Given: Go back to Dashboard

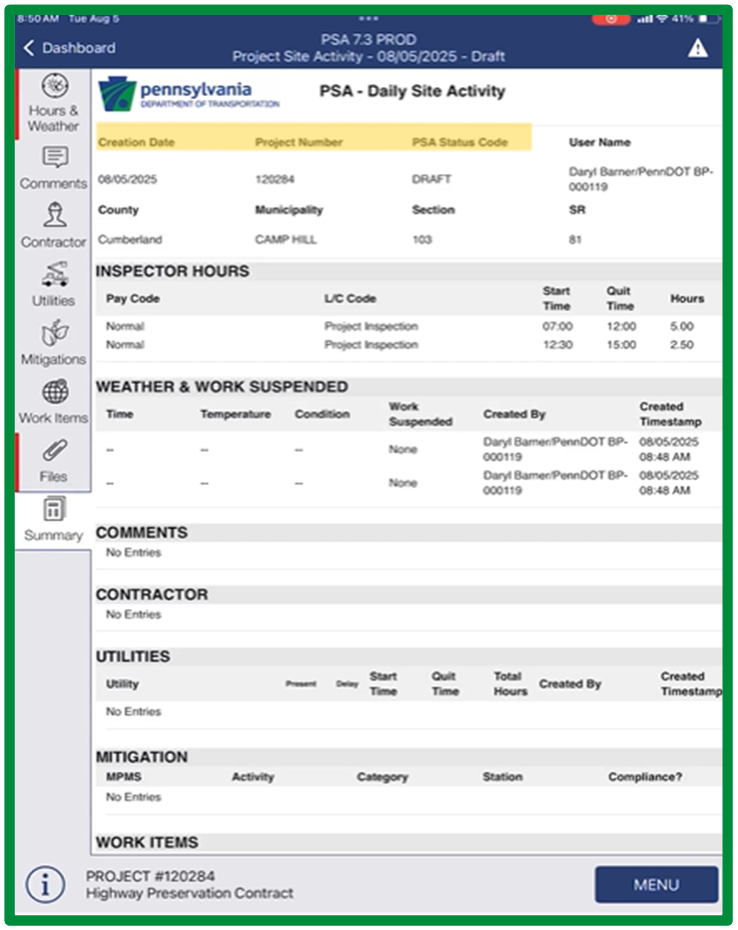Looking at the screenshot, I should [x=69, y=48].
